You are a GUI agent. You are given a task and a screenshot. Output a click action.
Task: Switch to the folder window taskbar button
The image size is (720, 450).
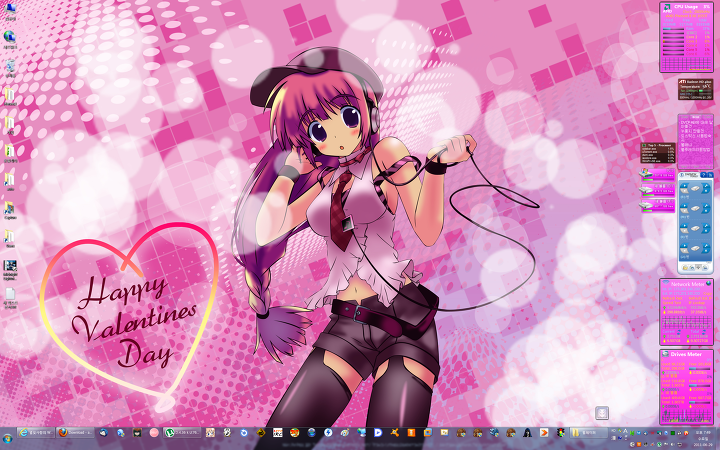pos(589,433)
